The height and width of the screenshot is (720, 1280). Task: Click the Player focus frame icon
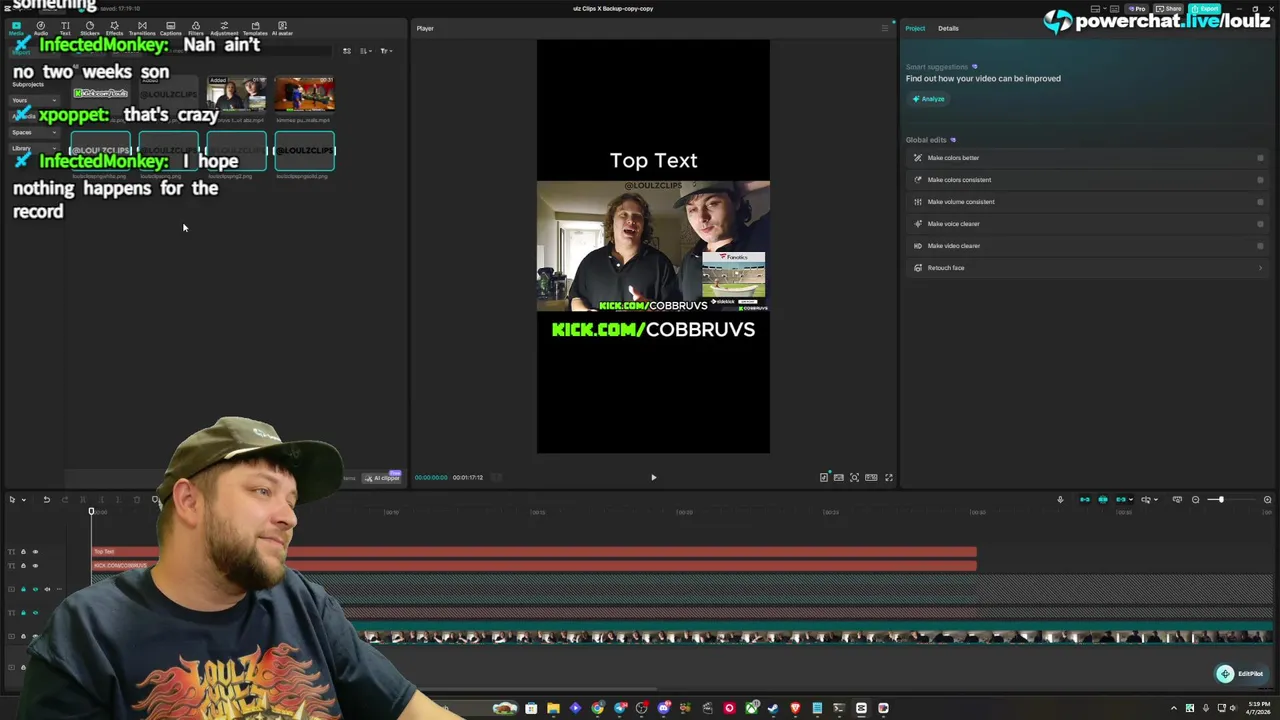tap(854, 478)
